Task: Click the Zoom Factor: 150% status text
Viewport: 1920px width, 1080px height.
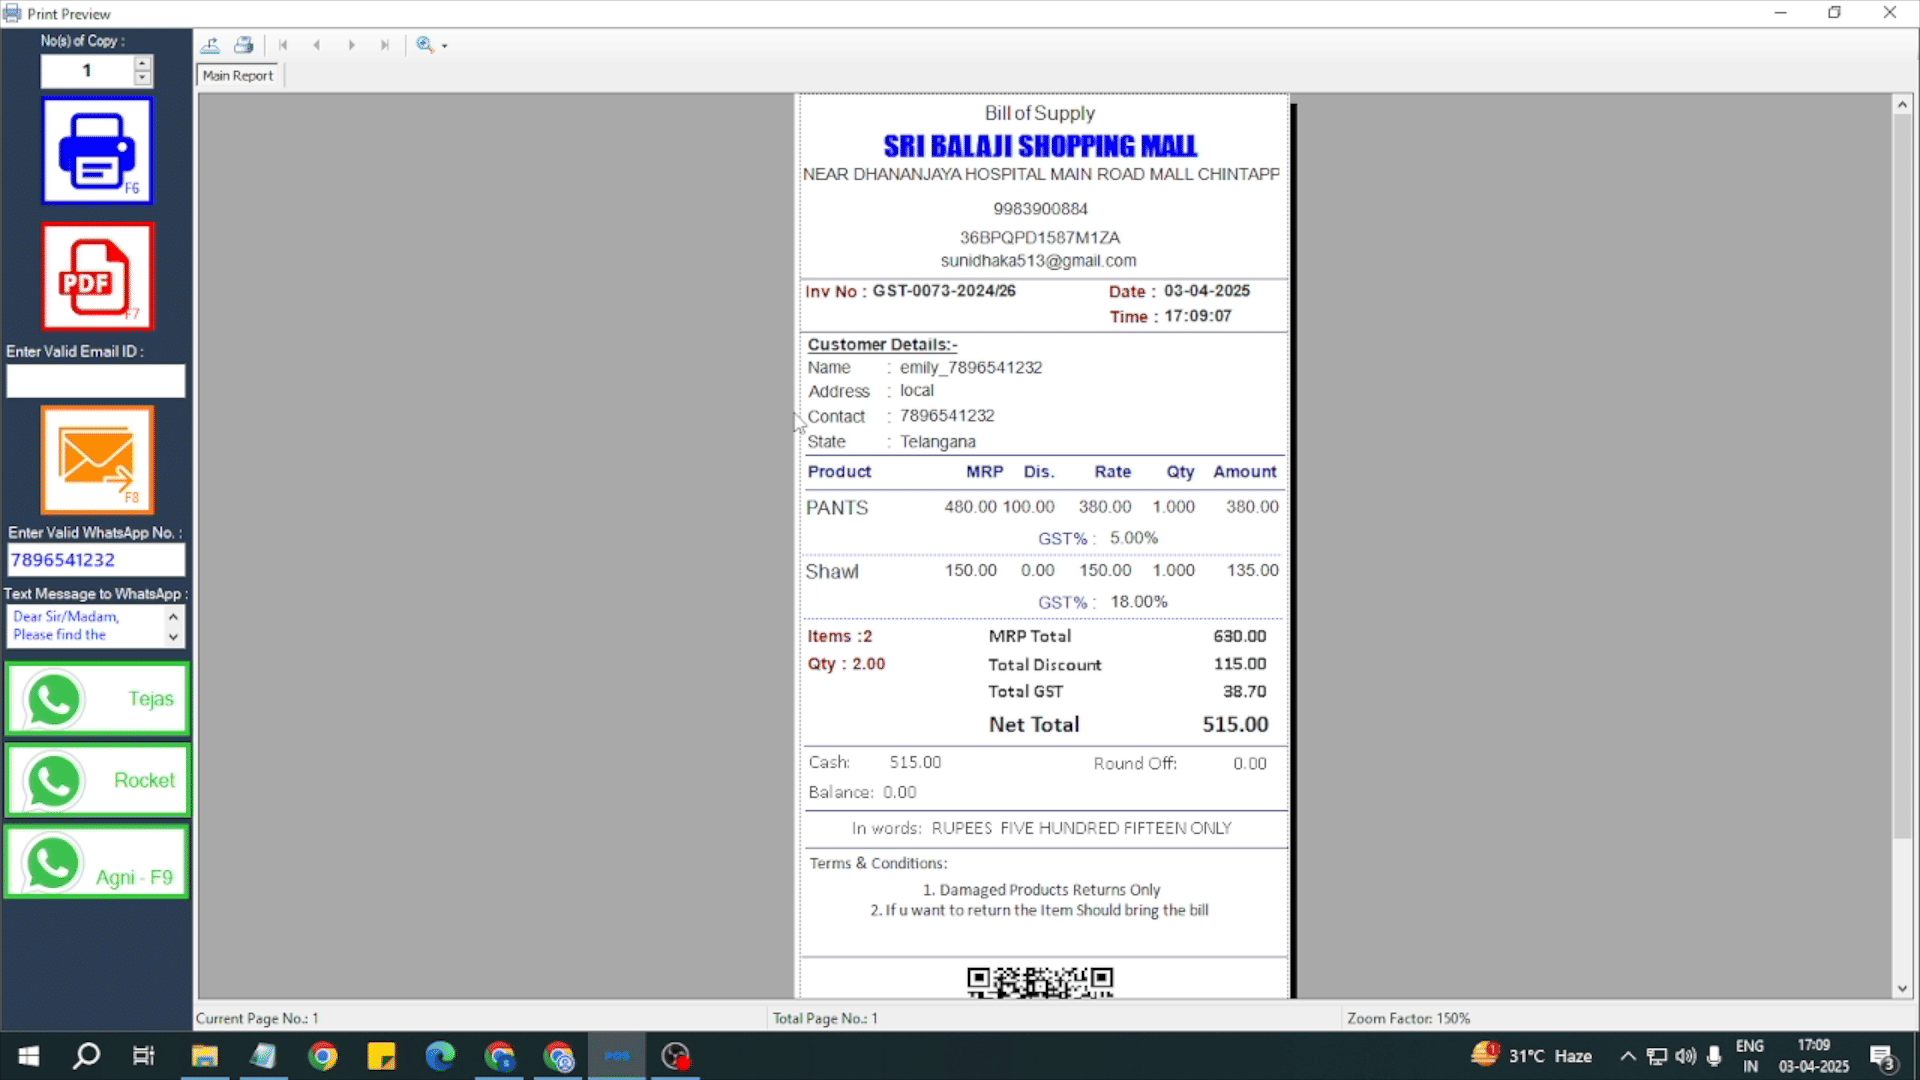Action: pyautogui.click(x=1408, y=1018)
